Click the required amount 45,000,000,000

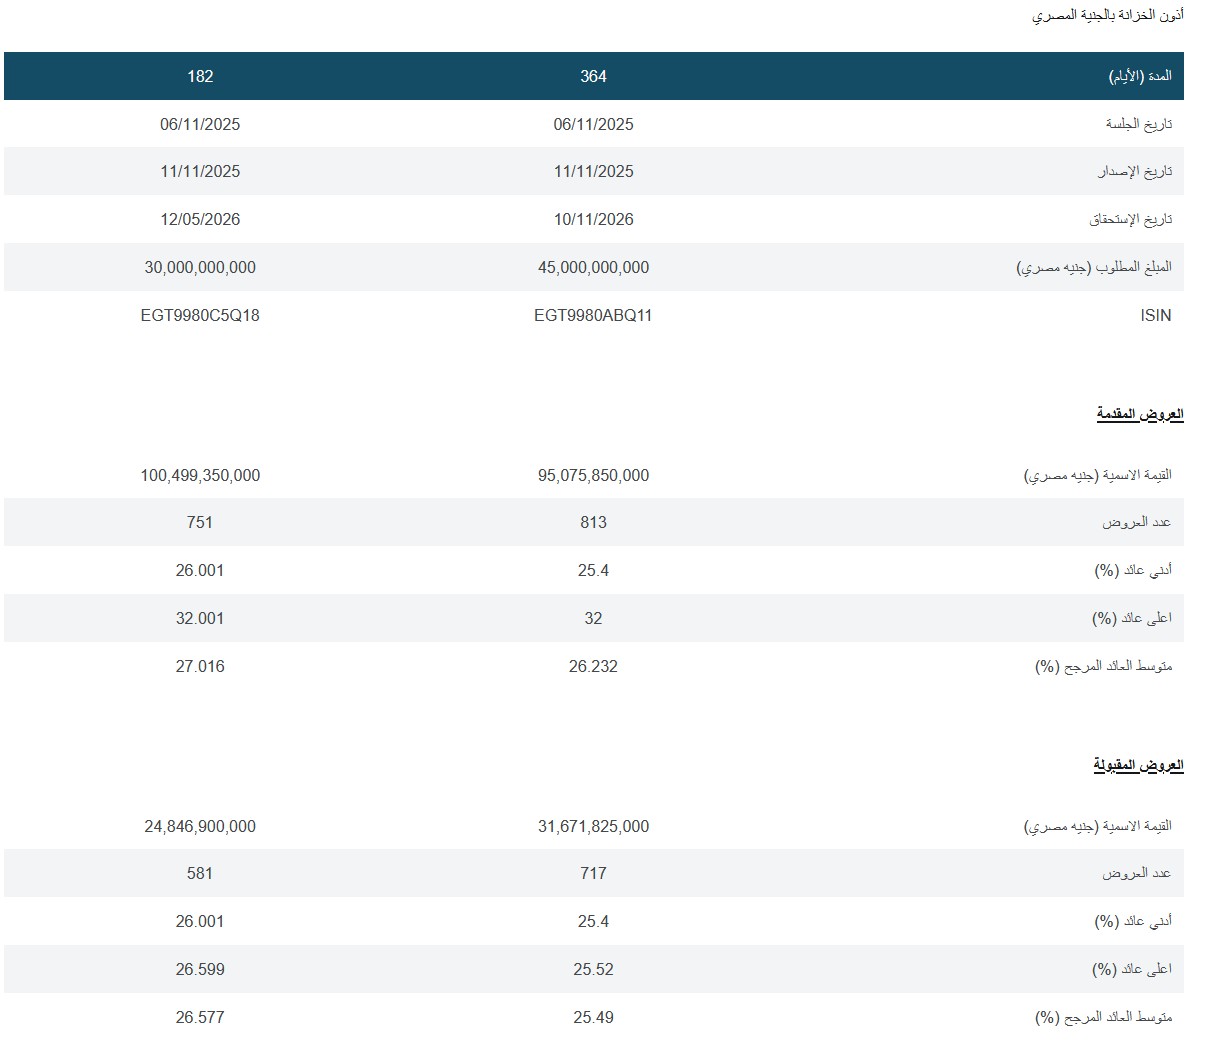tap(593, 267)
